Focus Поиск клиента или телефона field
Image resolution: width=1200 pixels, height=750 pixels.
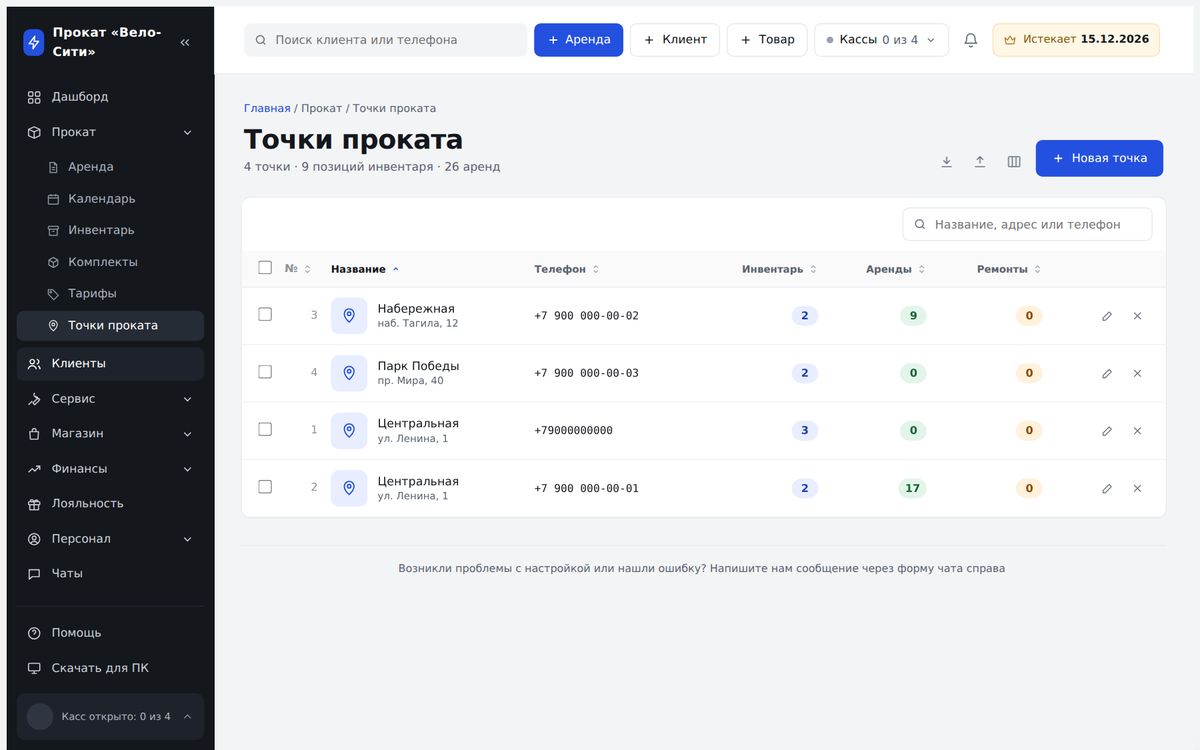385,40
